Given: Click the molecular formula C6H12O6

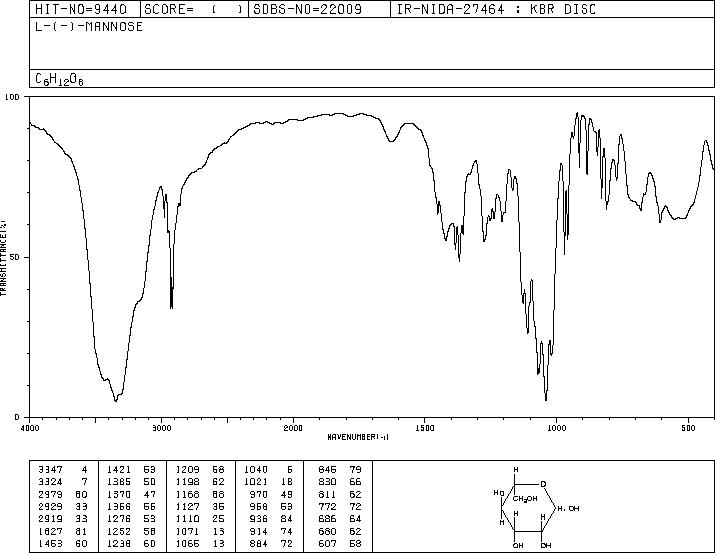Looking at the screenshot, I should (x=59, y=79).
